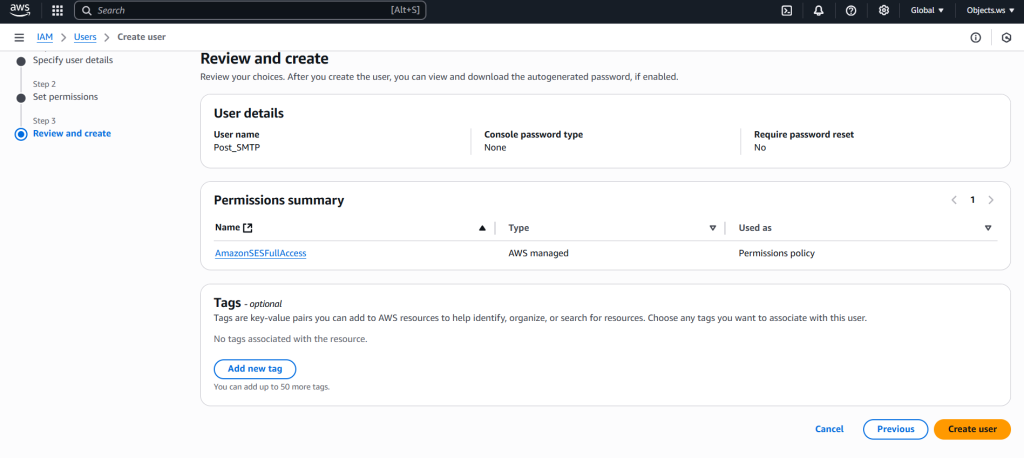
Task: Expand the Global region dropdown
Action: 927,11
